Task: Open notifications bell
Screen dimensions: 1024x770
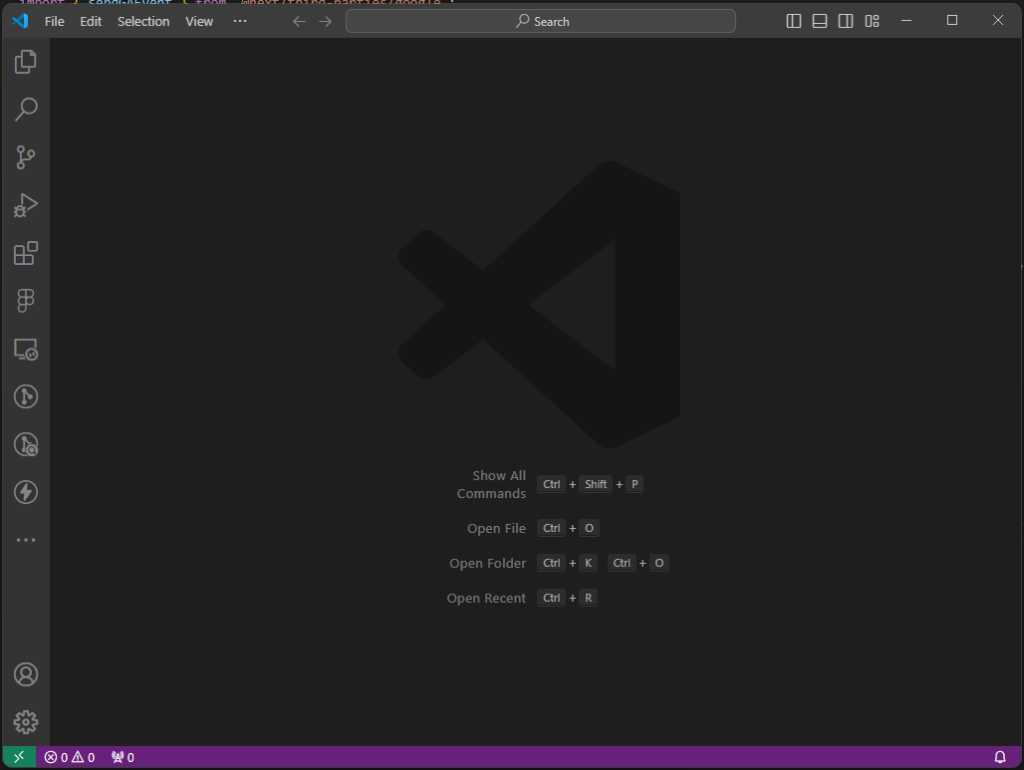Action: click(1000, 757)
